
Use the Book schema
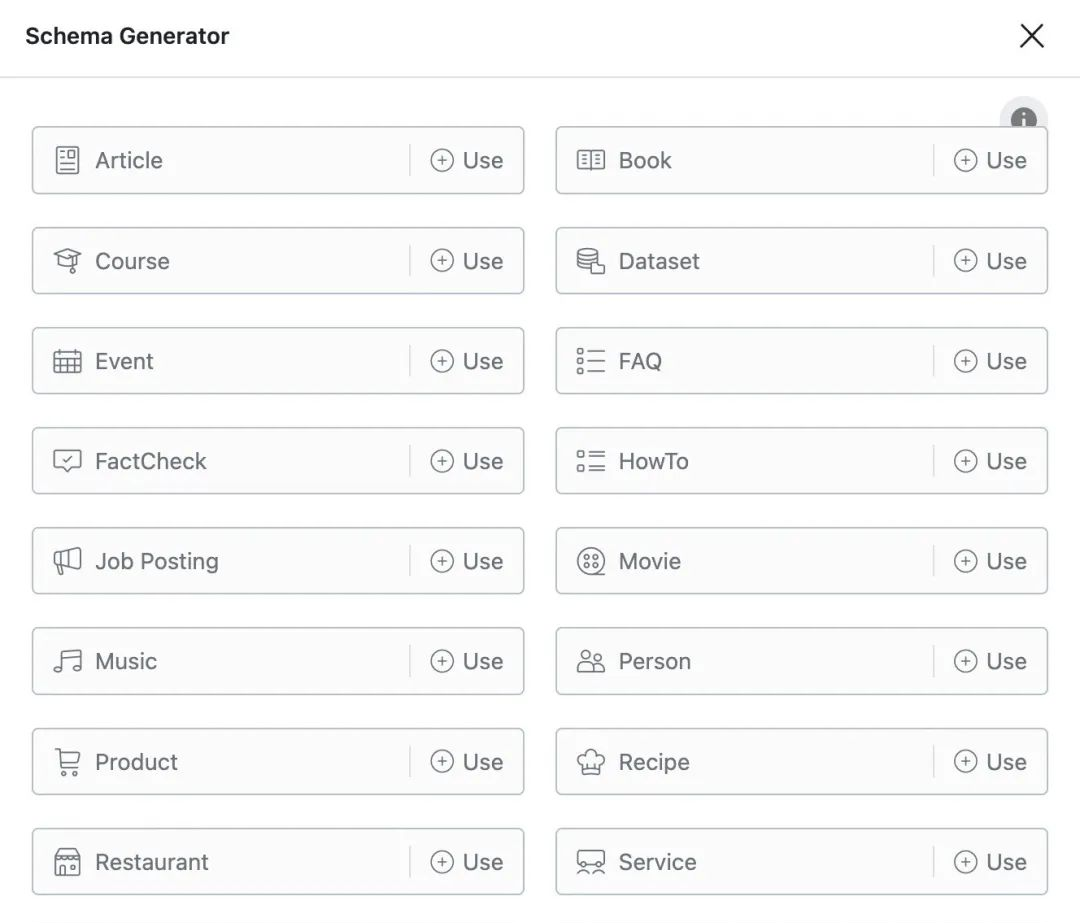[x=990, y=160]
